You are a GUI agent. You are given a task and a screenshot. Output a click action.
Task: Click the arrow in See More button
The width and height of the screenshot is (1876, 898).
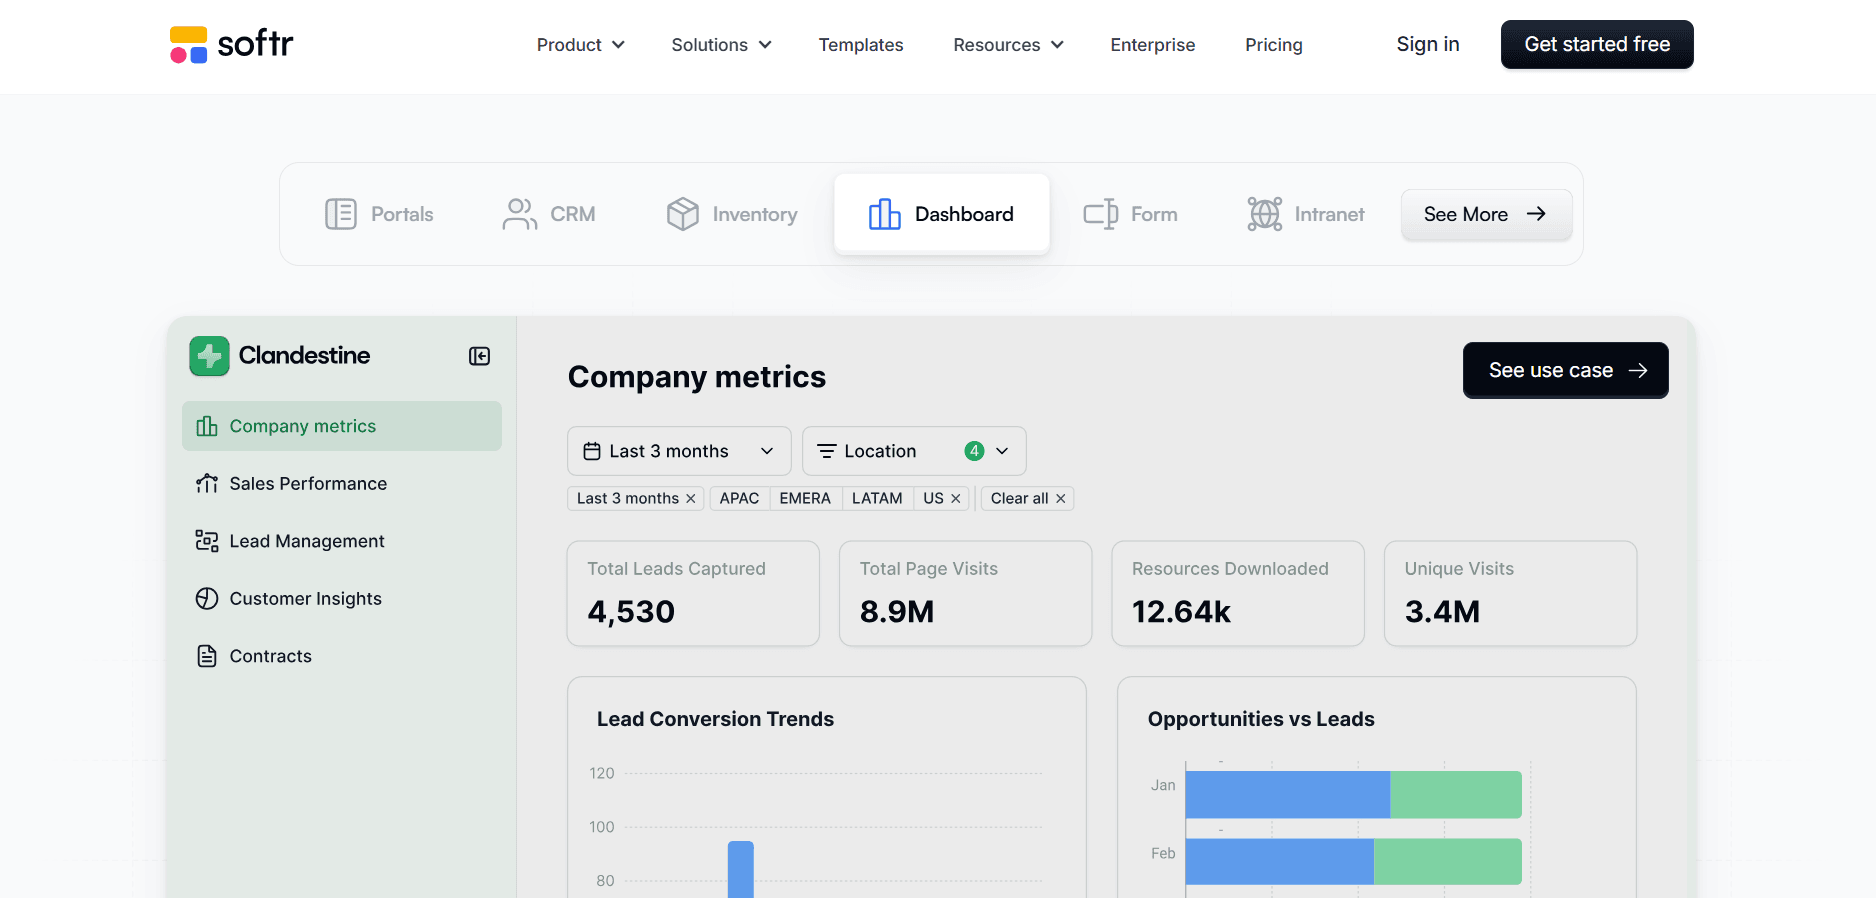tap(1536, 214)
